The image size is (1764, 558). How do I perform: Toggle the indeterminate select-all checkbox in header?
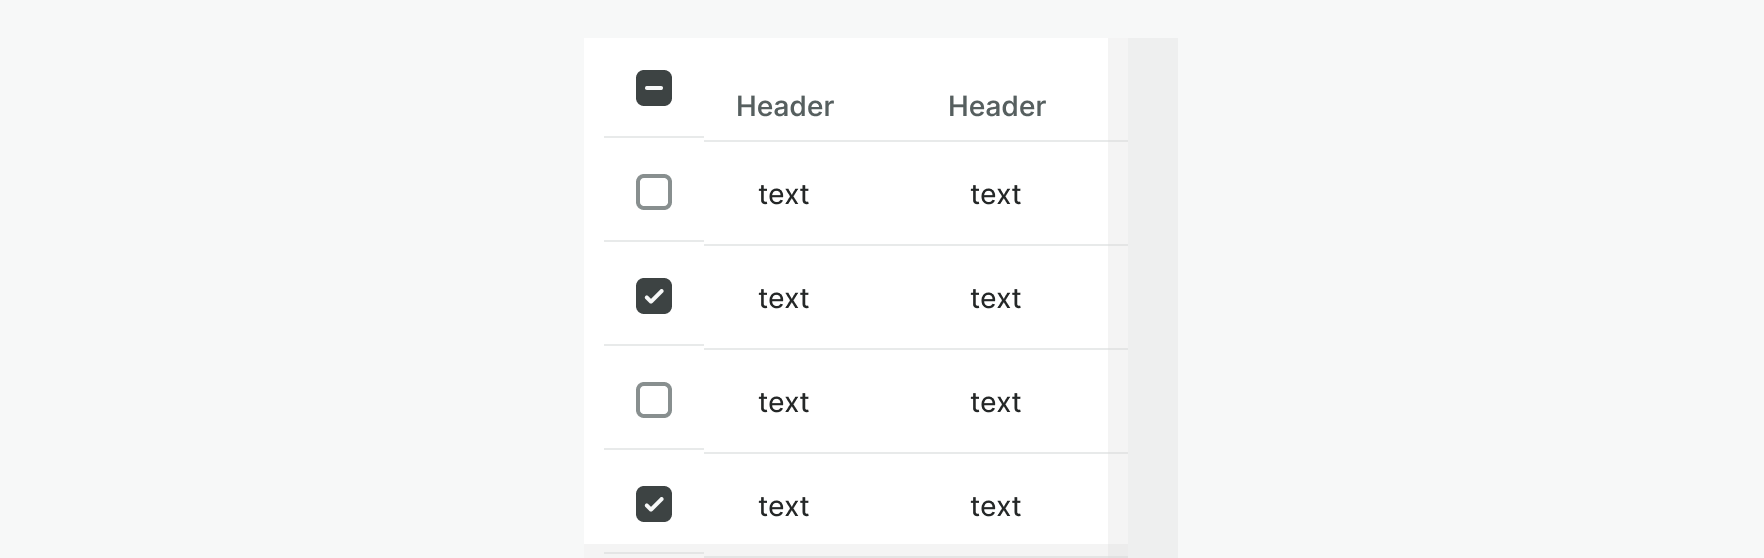click(654, 88)
